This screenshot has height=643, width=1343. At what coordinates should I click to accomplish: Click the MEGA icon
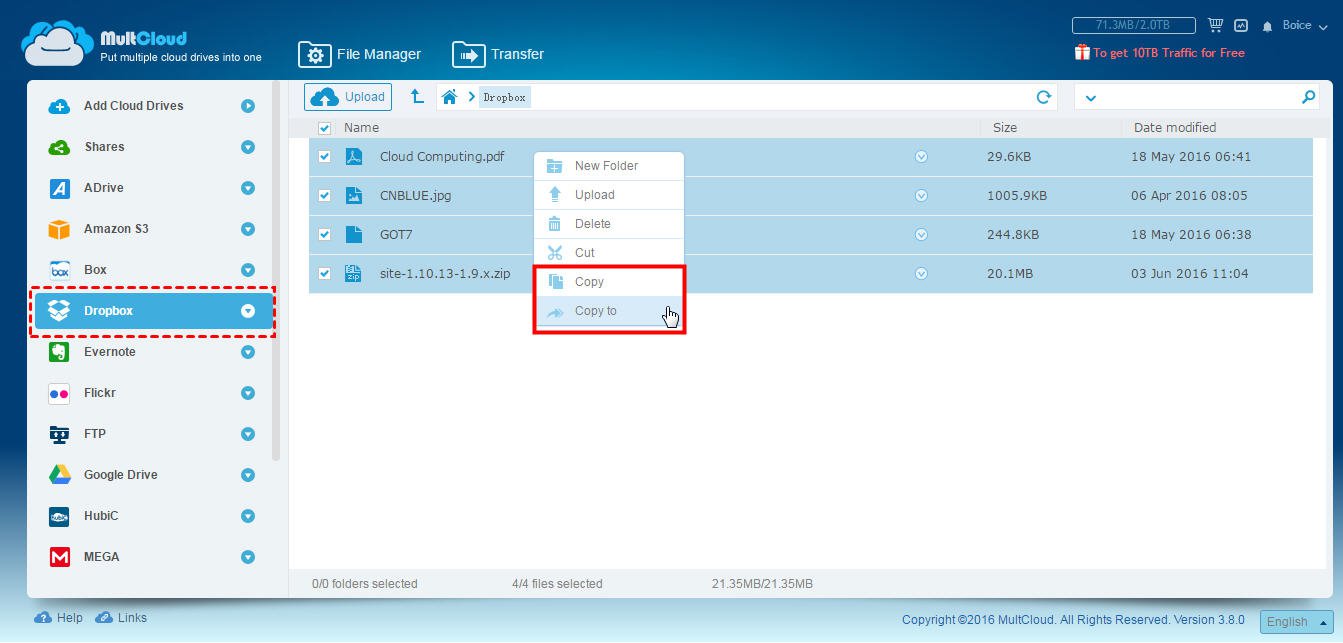click(59, 557)
